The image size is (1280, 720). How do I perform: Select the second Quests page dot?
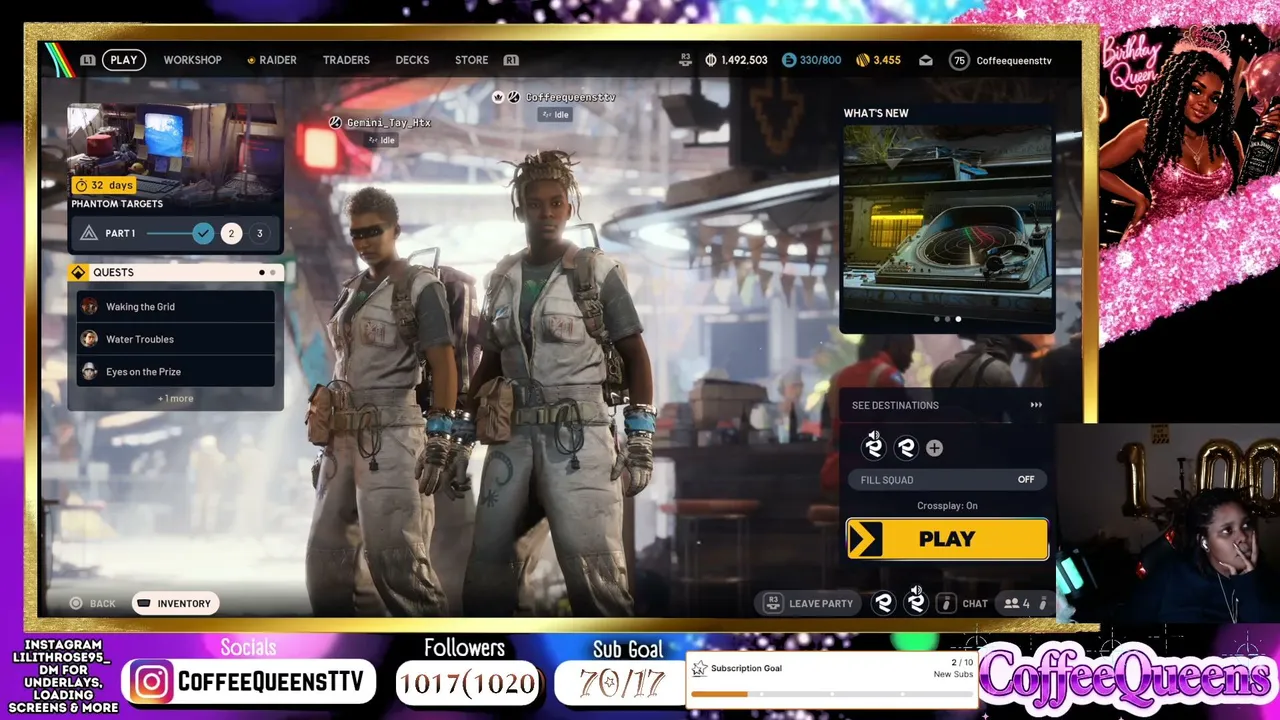coord(272,272)
